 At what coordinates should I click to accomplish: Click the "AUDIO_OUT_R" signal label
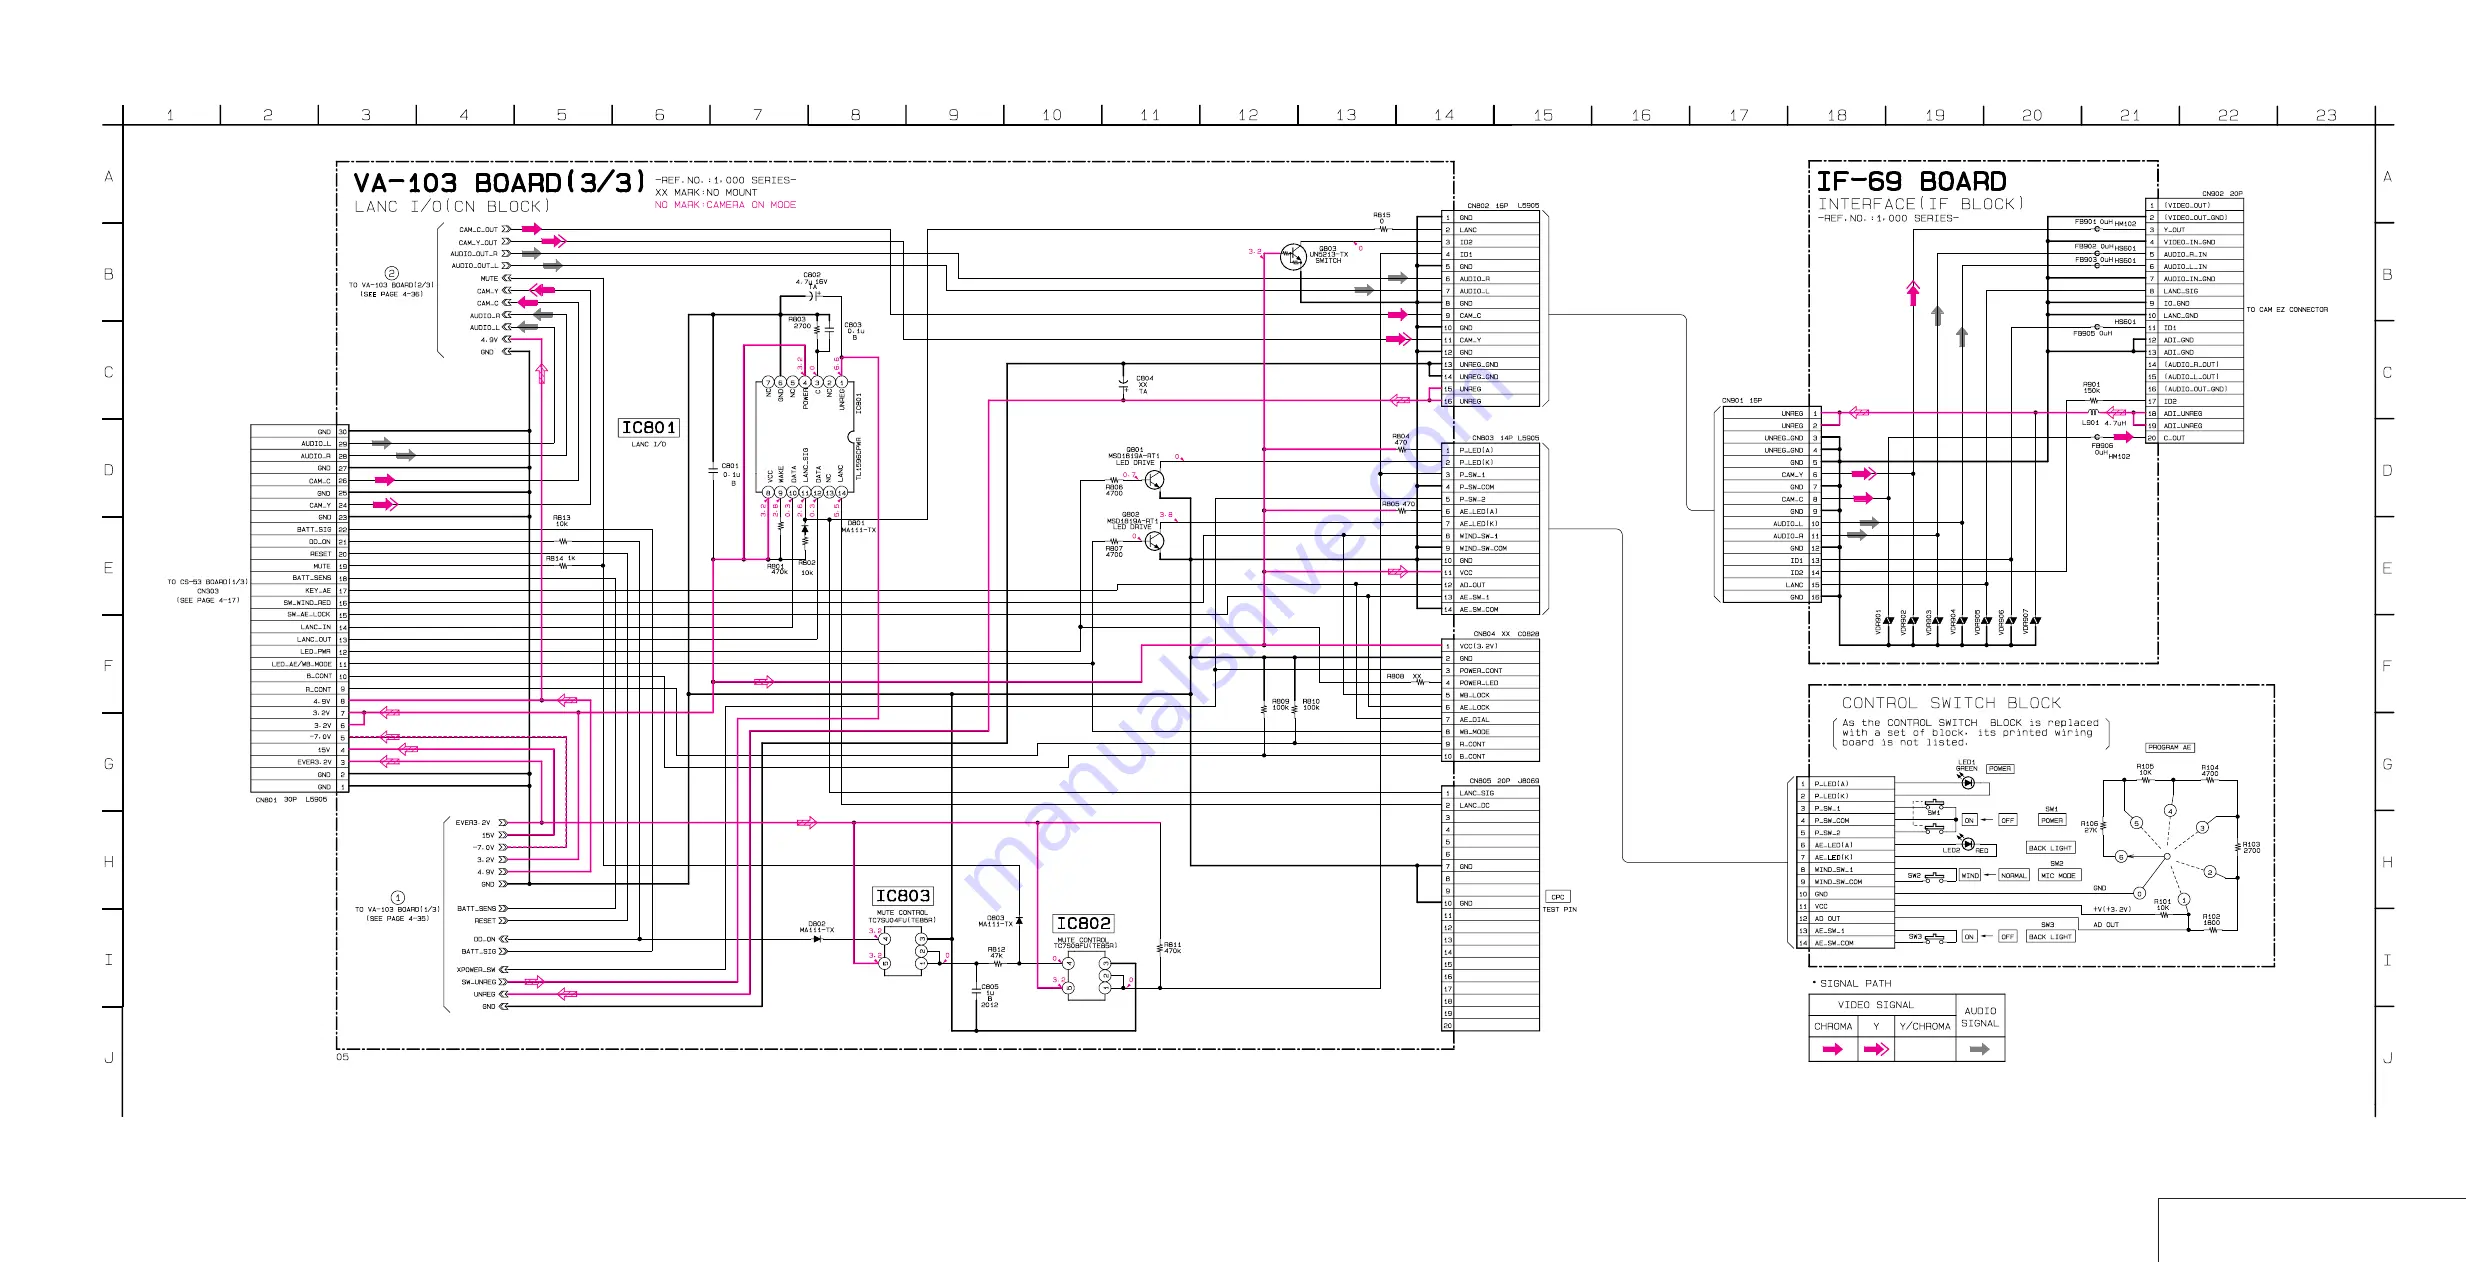[474, 254]
